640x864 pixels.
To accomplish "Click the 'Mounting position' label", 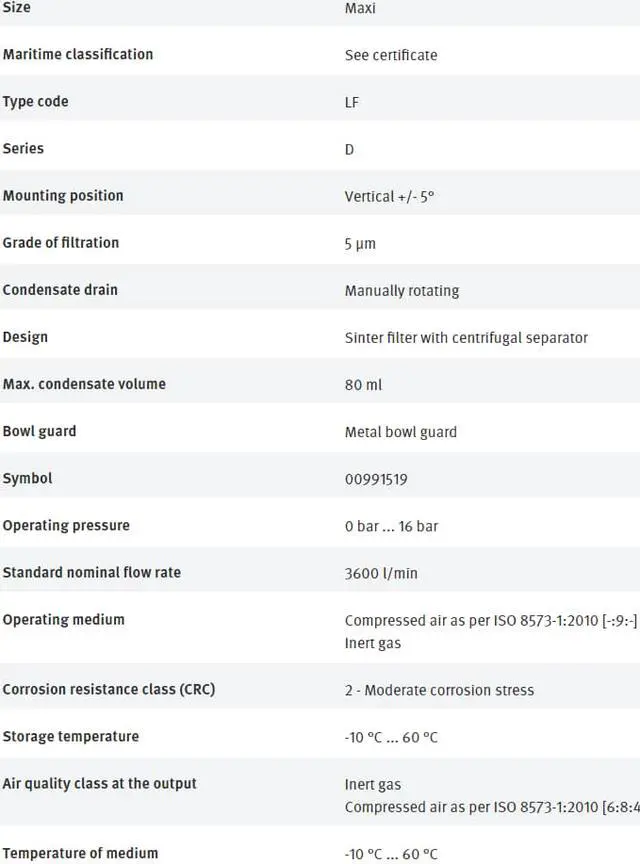I will pyautogui.click(x=63, y=195).
